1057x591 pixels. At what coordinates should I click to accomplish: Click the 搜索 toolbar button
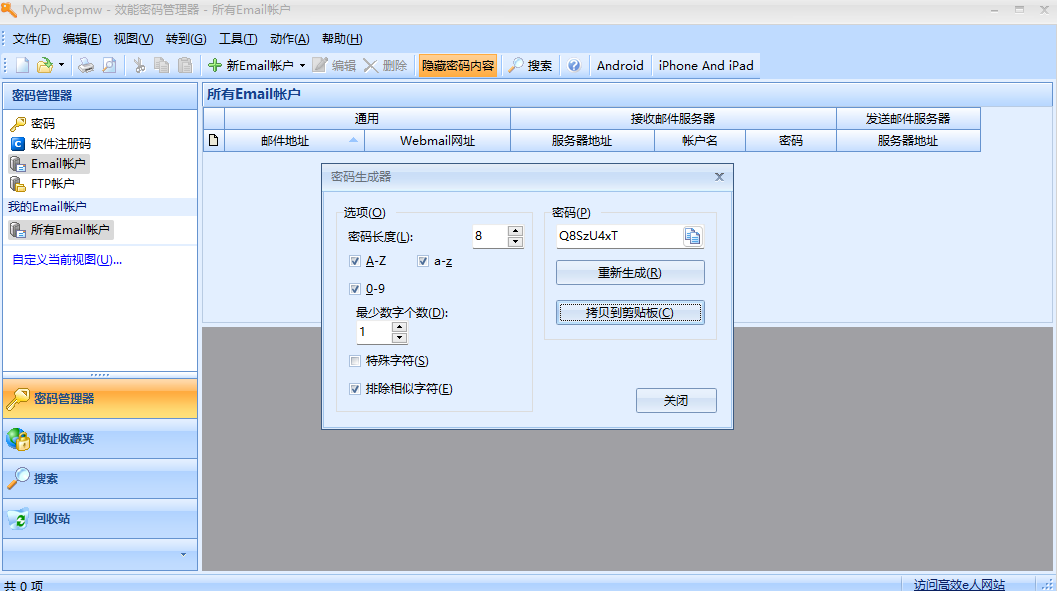[x=531, y=65]
